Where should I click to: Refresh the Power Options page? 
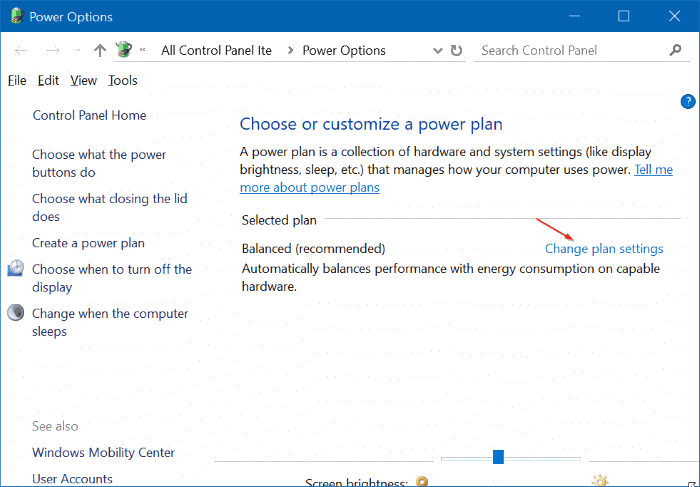point(456,50)
